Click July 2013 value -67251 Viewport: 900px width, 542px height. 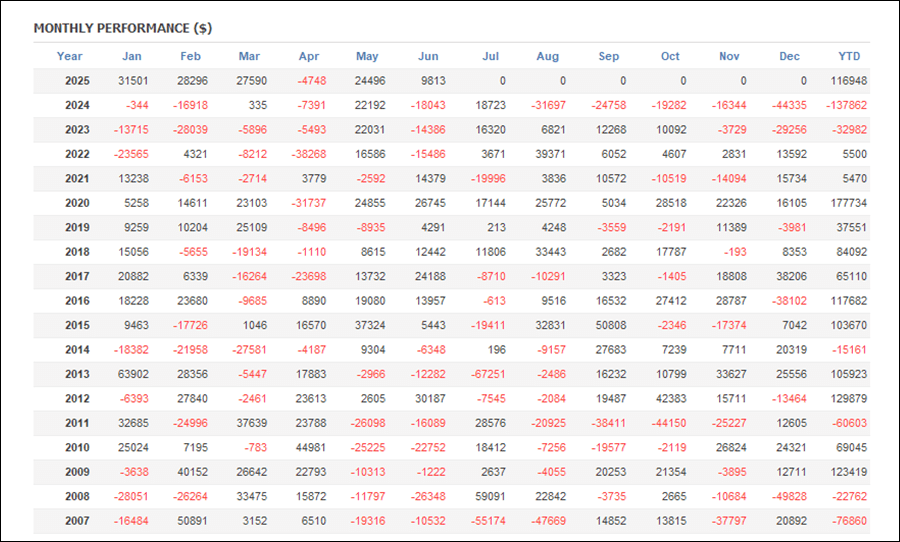(488, 374)
